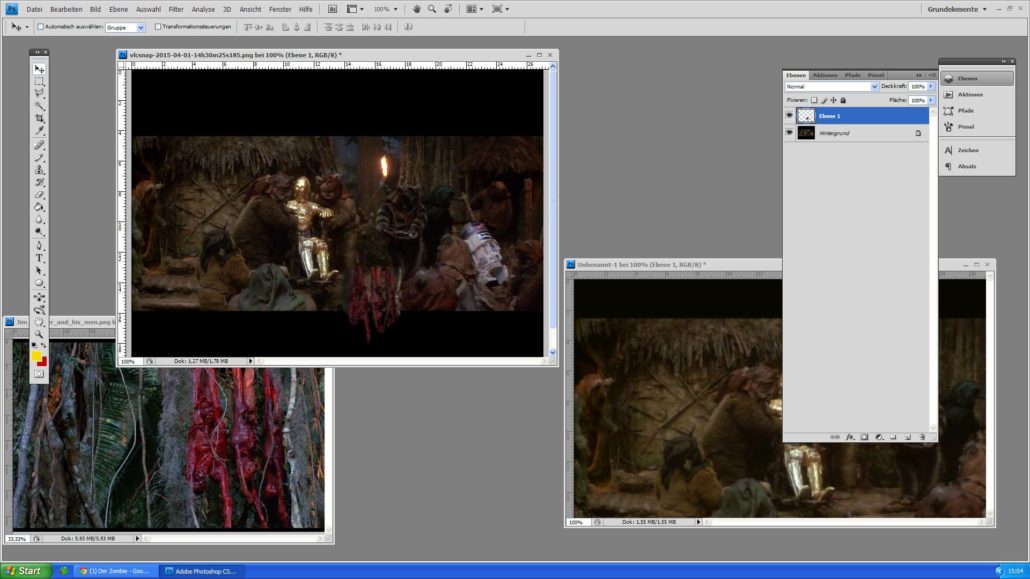The image size is (1030, 579).
Task: Open the Datei menu
Action: coord(34,9)
